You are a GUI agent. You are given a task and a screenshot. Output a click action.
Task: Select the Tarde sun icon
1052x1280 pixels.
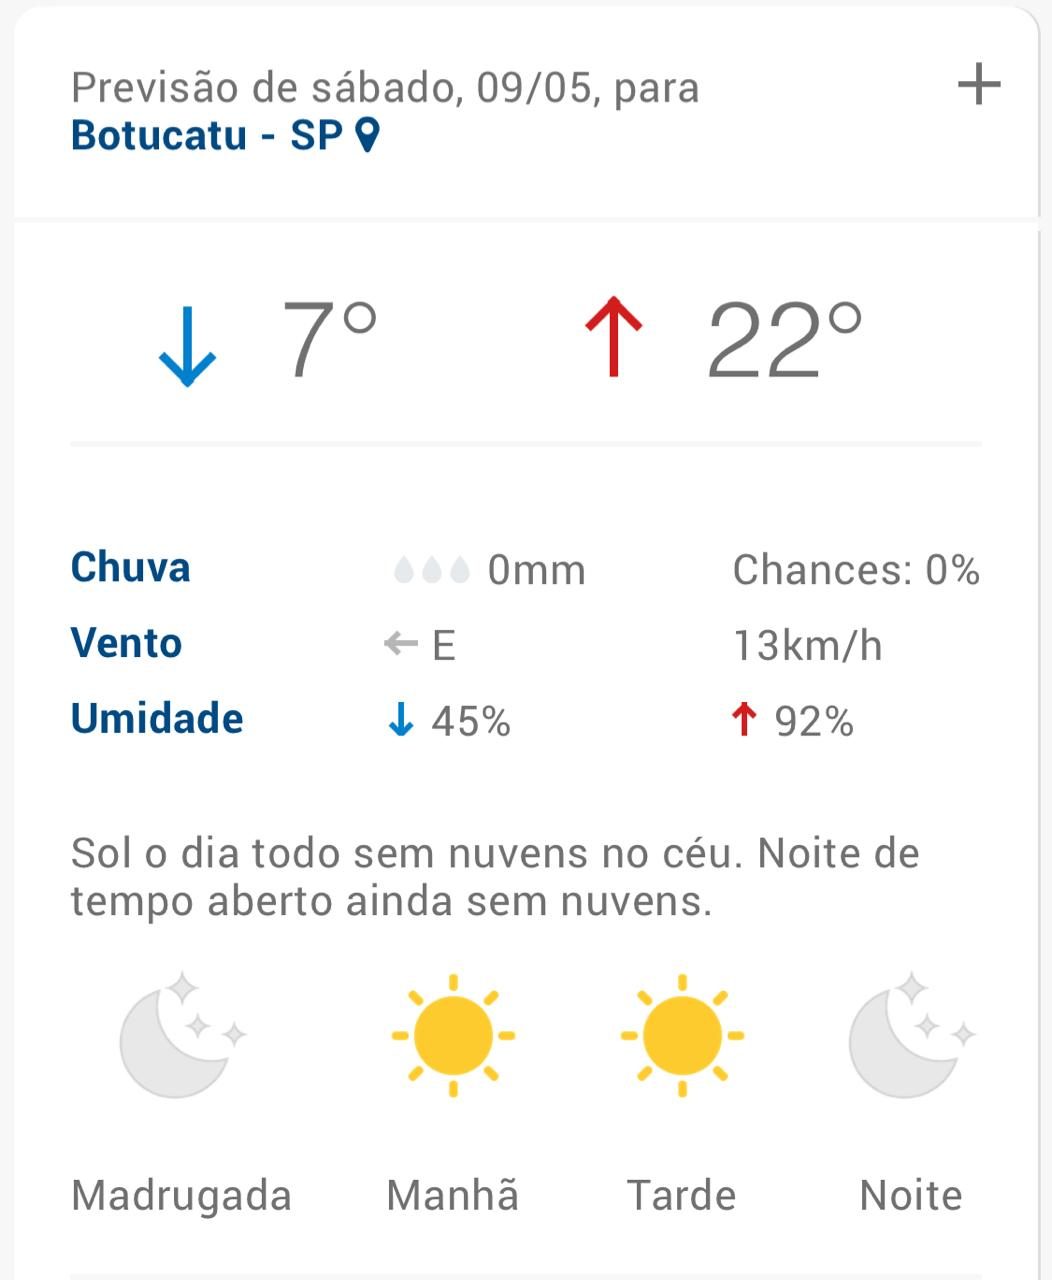[x=682, y=1035]
